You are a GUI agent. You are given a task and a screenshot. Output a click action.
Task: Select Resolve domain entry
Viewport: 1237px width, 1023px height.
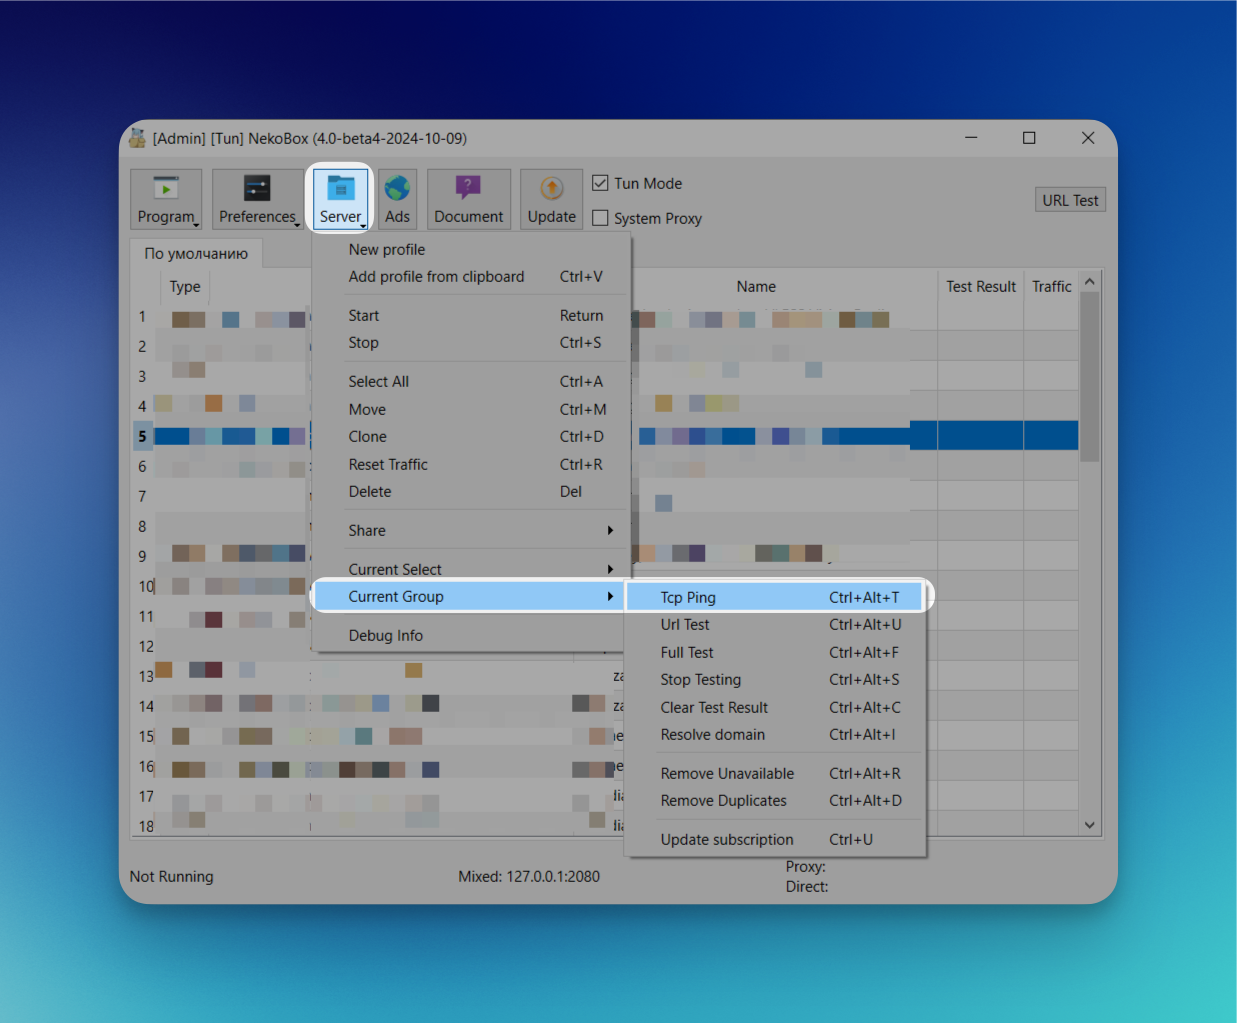[x=775, y=734]
